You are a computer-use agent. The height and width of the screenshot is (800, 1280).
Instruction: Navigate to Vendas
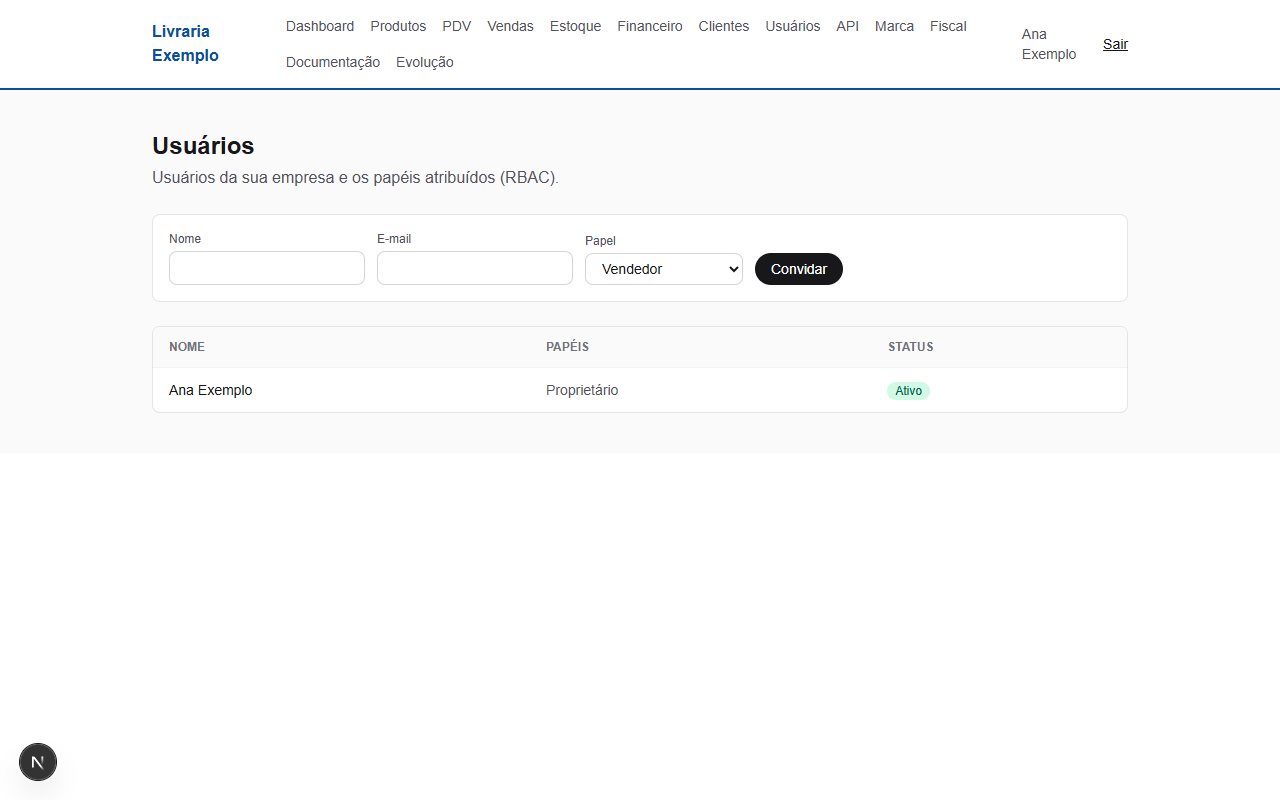[510, 26]
